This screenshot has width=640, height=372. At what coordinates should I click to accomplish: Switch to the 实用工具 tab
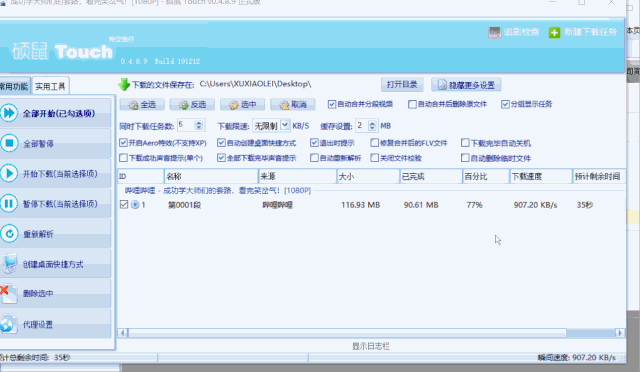[x=50, y=86]
